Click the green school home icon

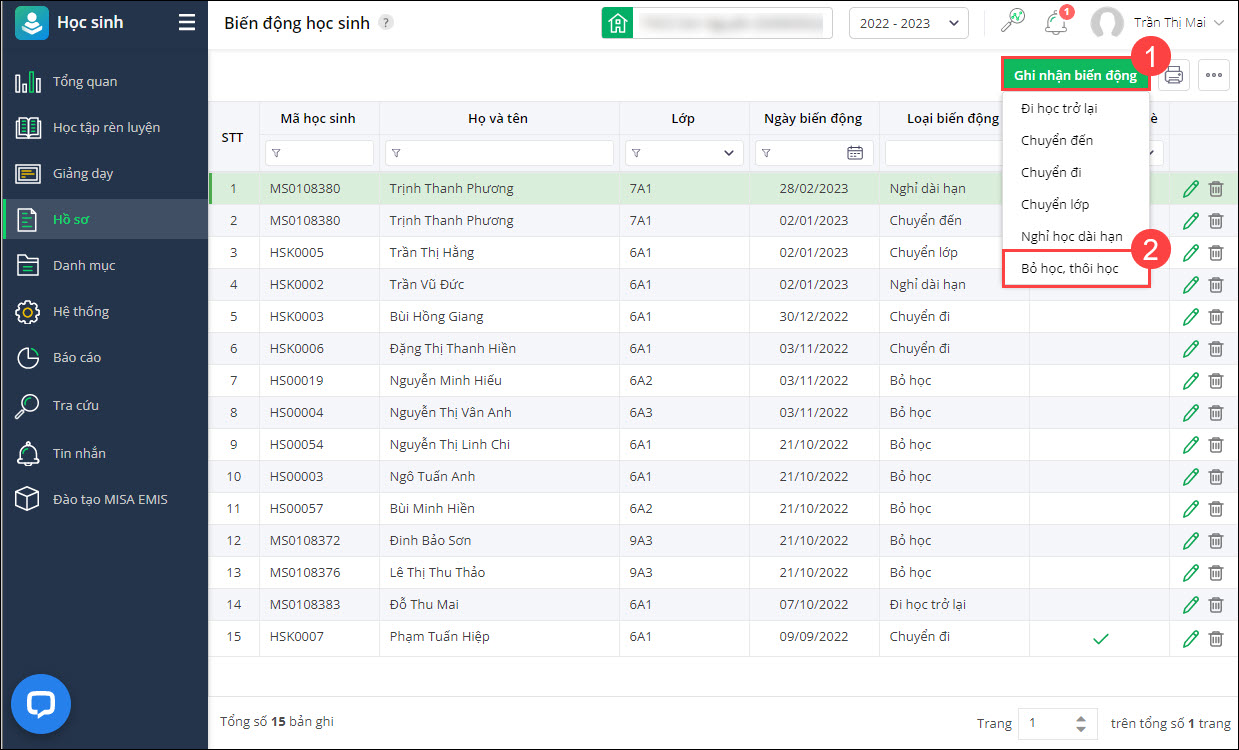(617, 23)
